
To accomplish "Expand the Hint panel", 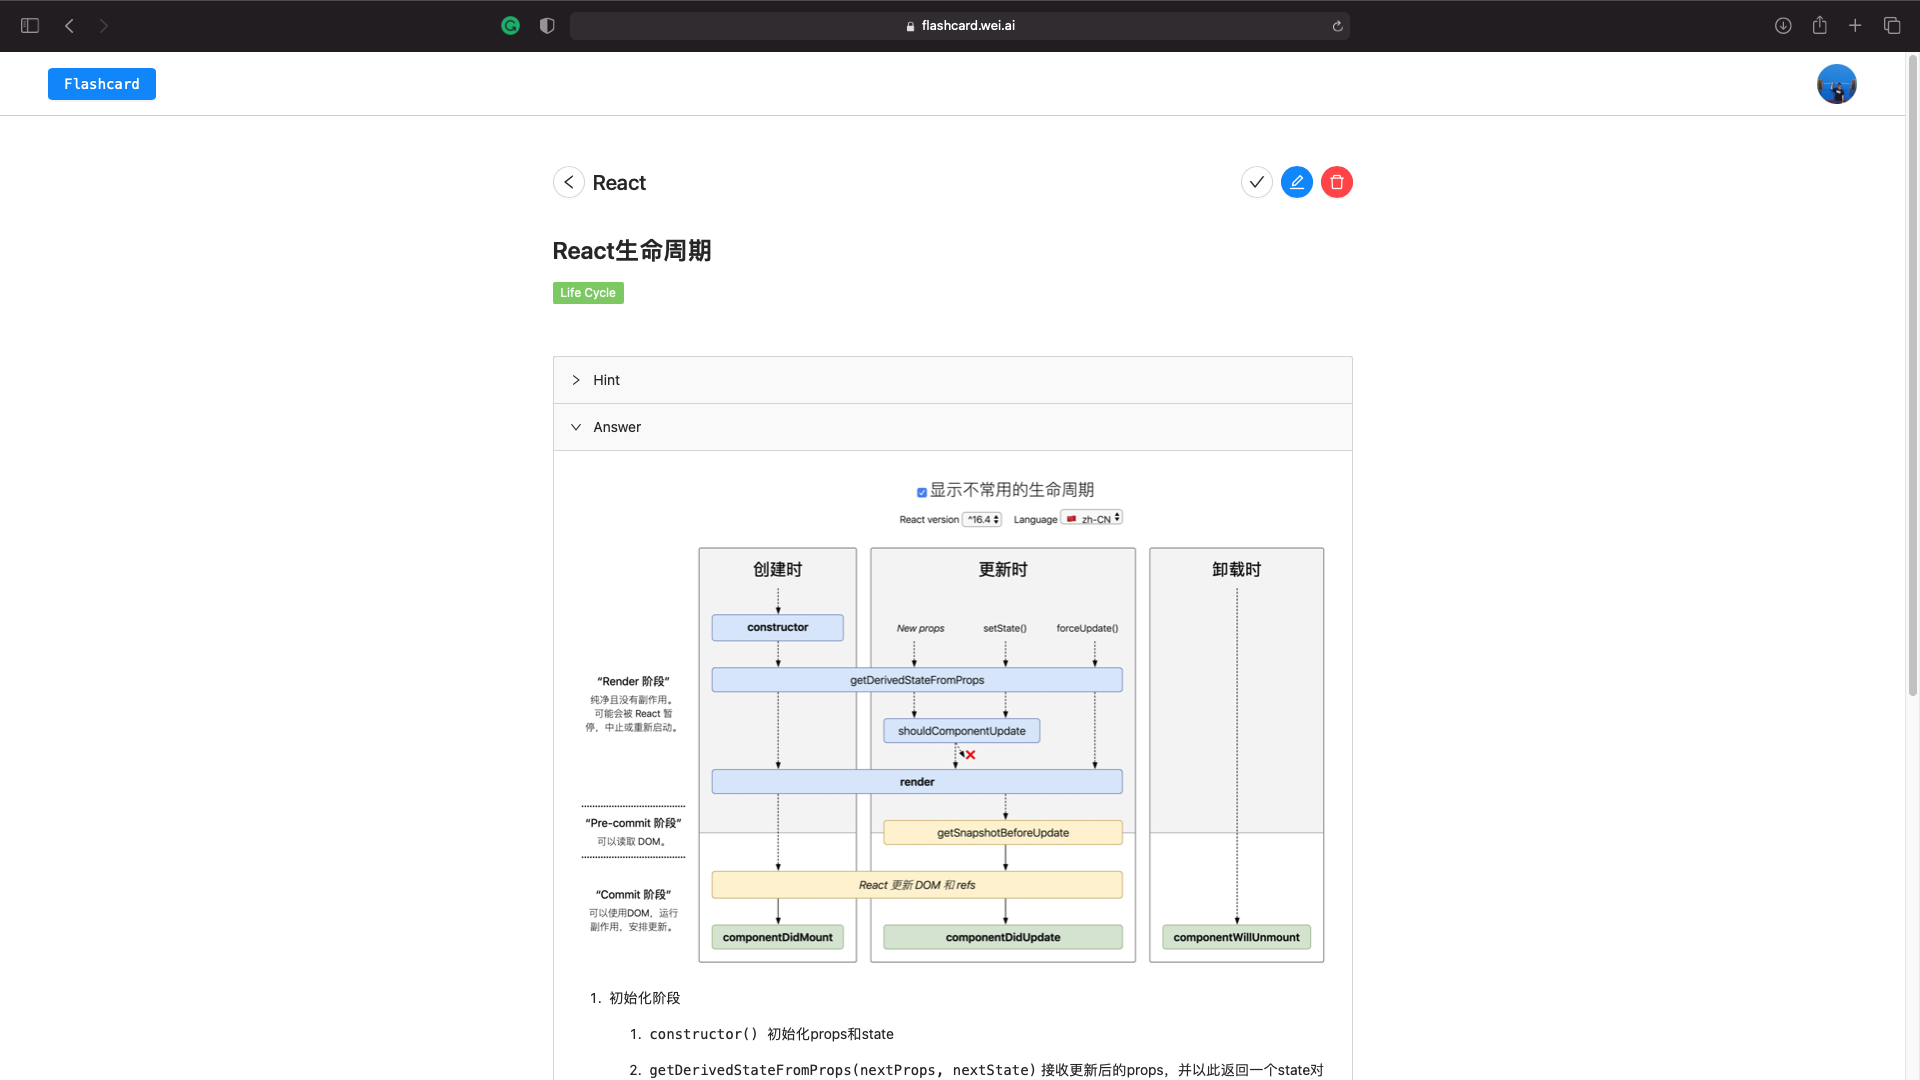I will click(953, 380).
